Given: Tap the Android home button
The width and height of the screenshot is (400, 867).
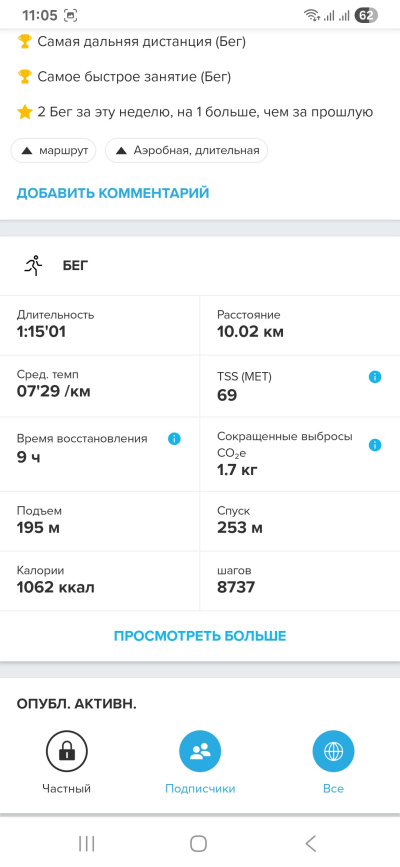Looking at the screenshot, I should coord(198,843).
